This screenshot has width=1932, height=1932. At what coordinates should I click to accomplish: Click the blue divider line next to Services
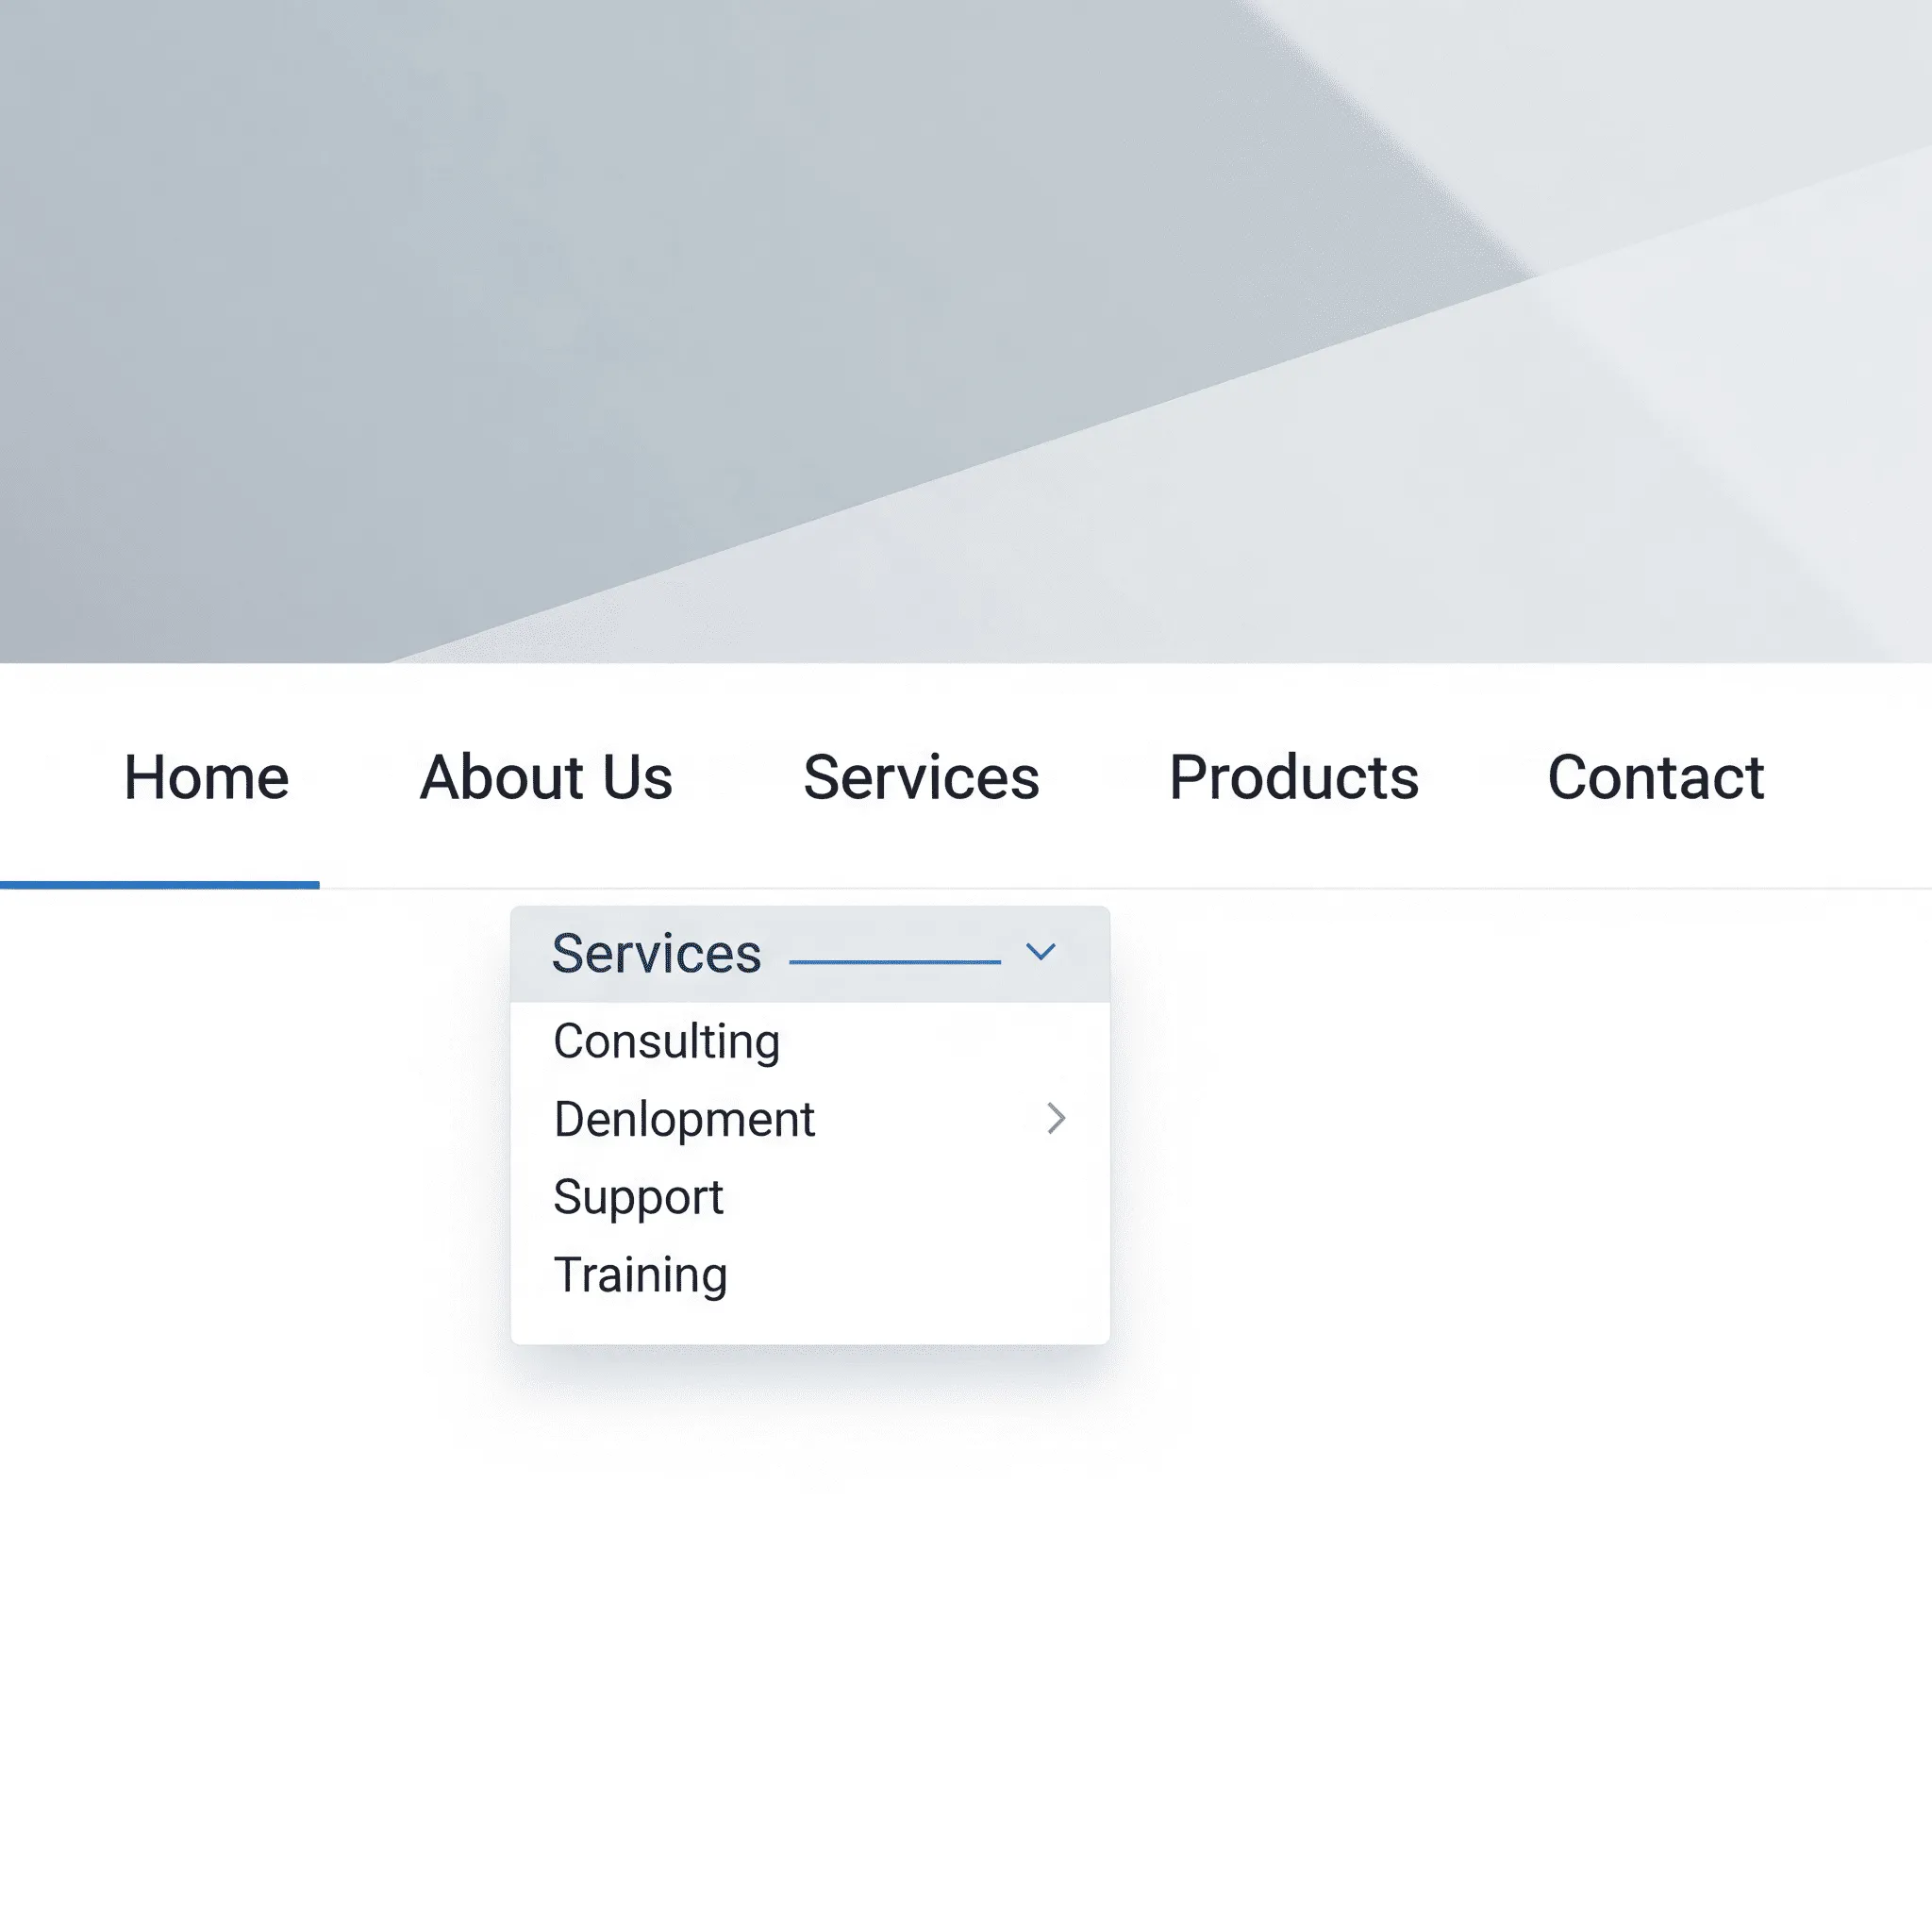895,960
